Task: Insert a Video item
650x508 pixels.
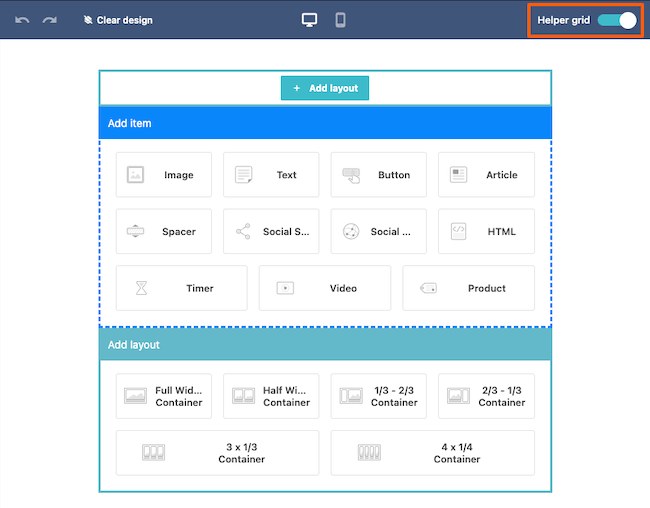Action: [x=325, y=288]
